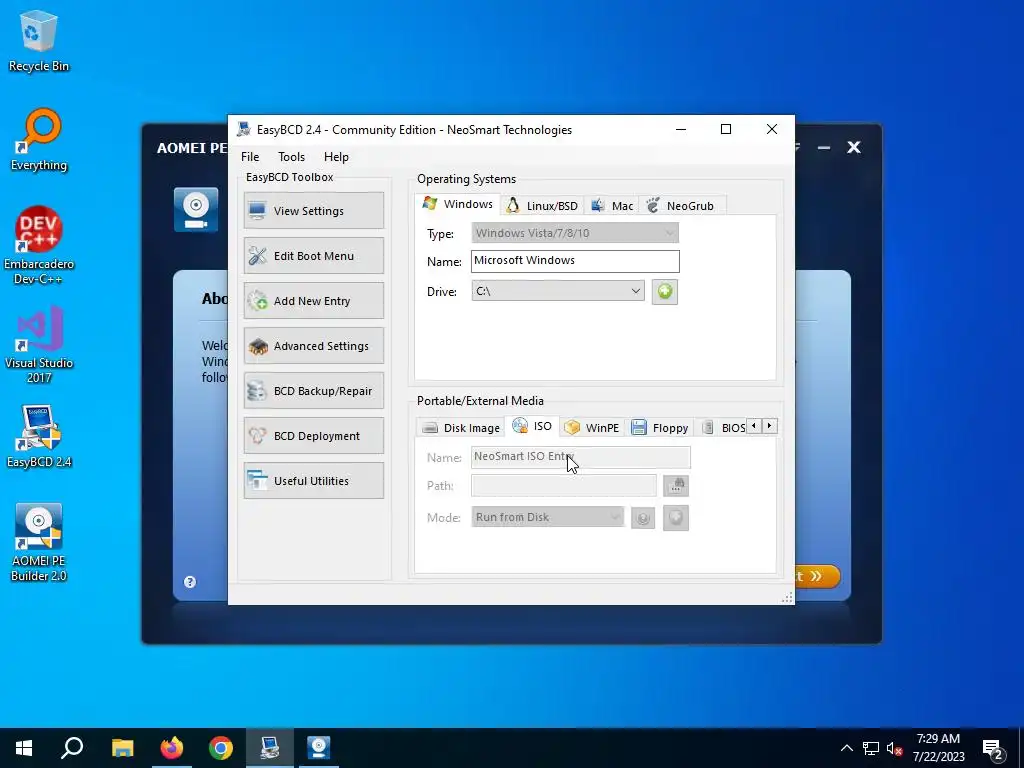Click the taskbar clock showing 7:29 AM
Viewport: 1024px width, 768px height.
pyautogui.click(x=938, y=748)
